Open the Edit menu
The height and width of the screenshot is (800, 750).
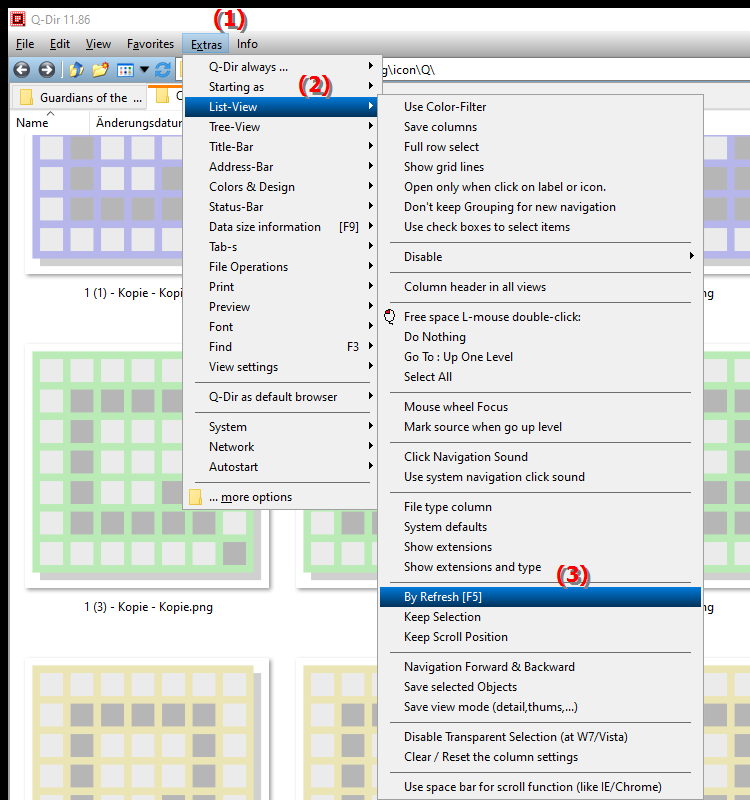(60, 44)
